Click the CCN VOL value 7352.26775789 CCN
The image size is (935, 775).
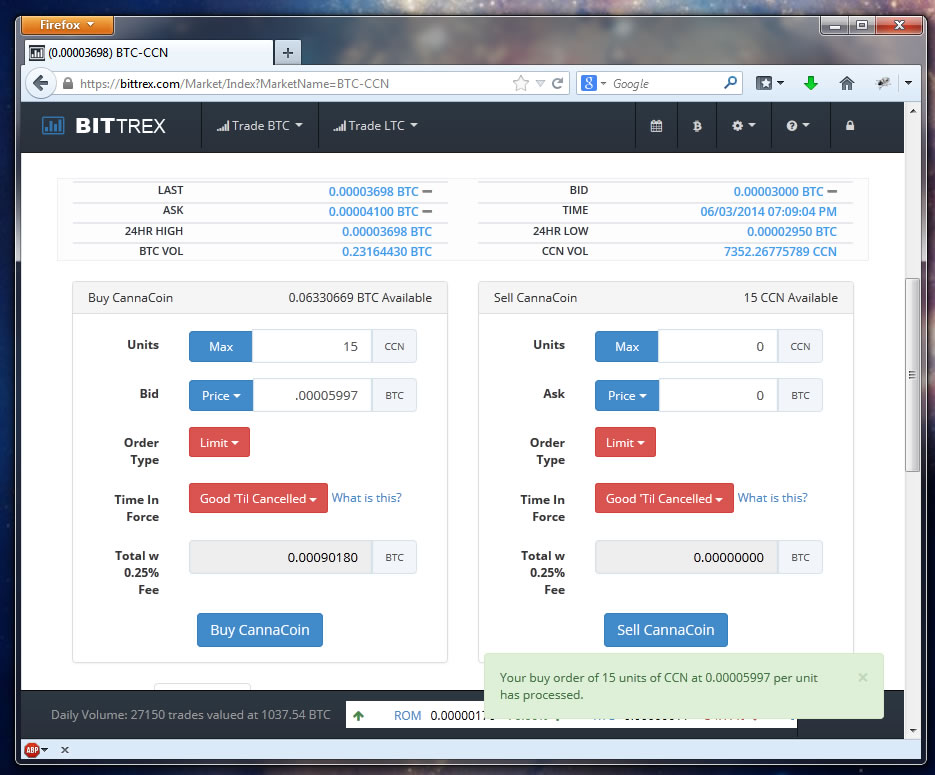(x=781, y=252)
